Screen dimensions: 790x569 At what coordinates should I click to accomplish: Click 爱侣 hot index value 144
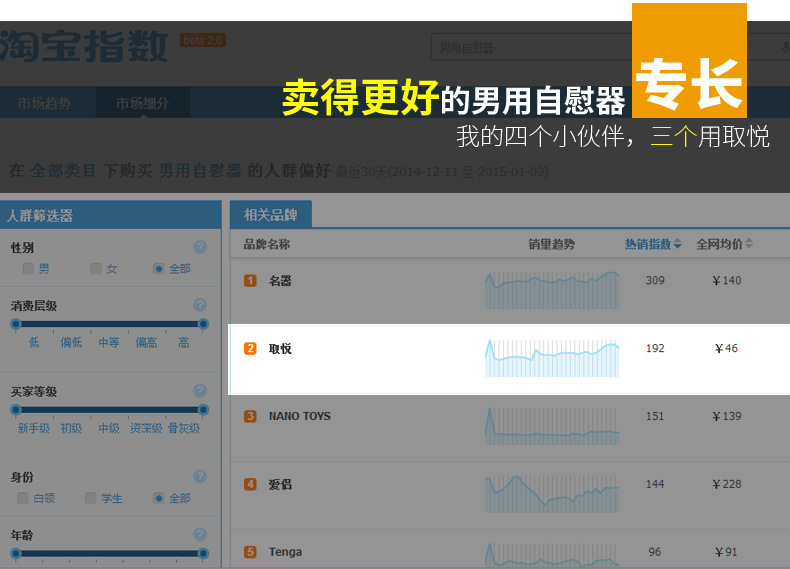655,484
